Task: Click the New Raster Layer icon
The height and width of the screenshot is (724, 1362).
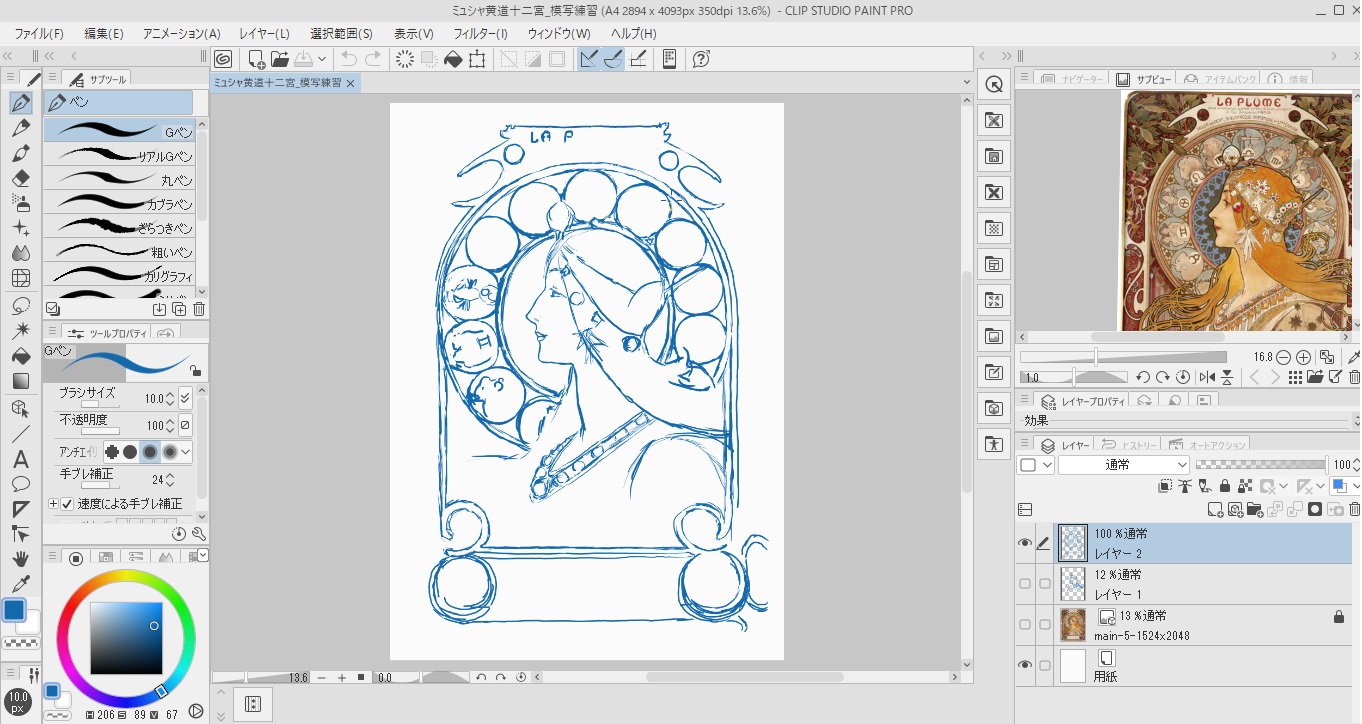Action: [1215, 509]
